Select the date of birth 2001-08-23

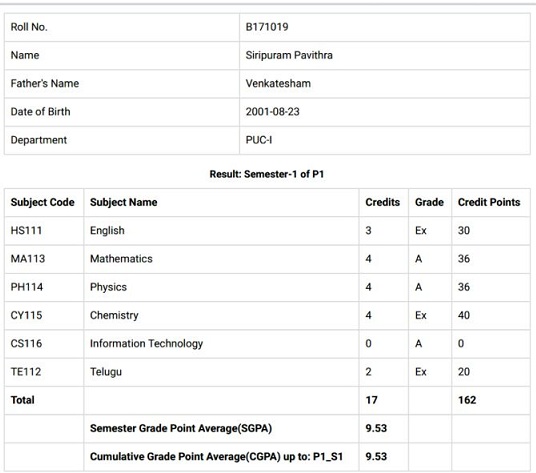272,112
